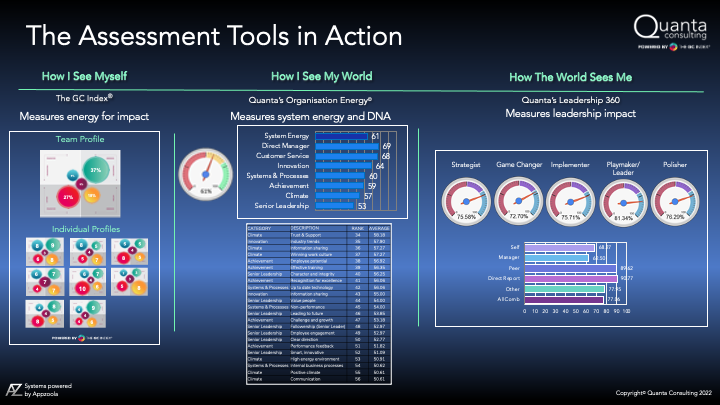This screenshot has height=405, width=720.
Task: Click the Other bar in the 360 chart
Action: (x=565, y=289)
